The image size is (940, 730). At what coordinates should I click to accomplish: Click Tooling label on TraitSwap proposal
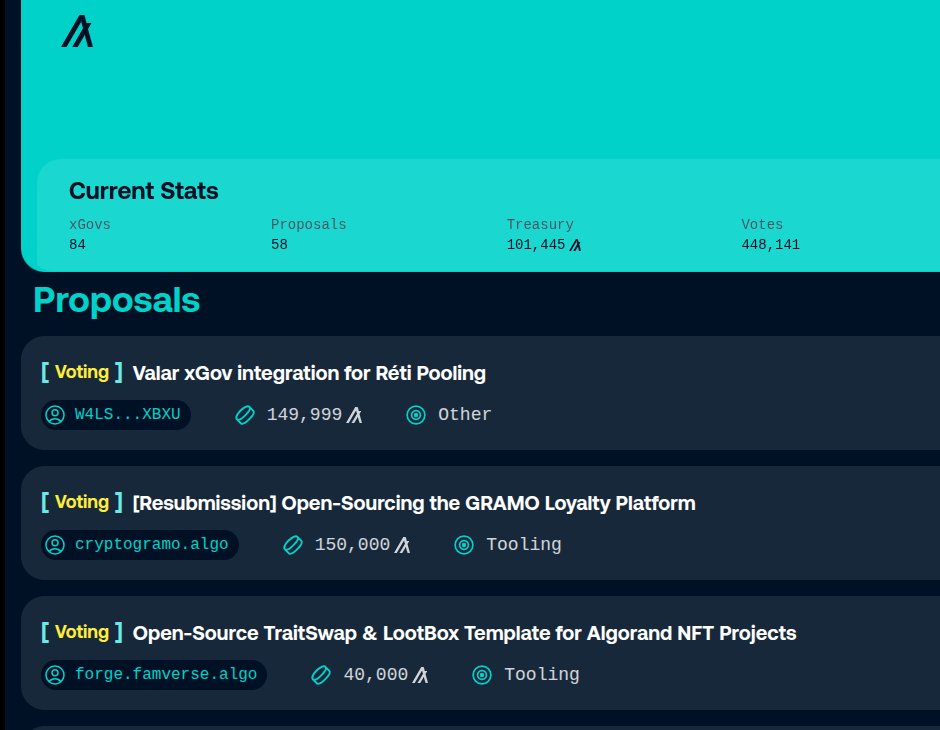542,675
